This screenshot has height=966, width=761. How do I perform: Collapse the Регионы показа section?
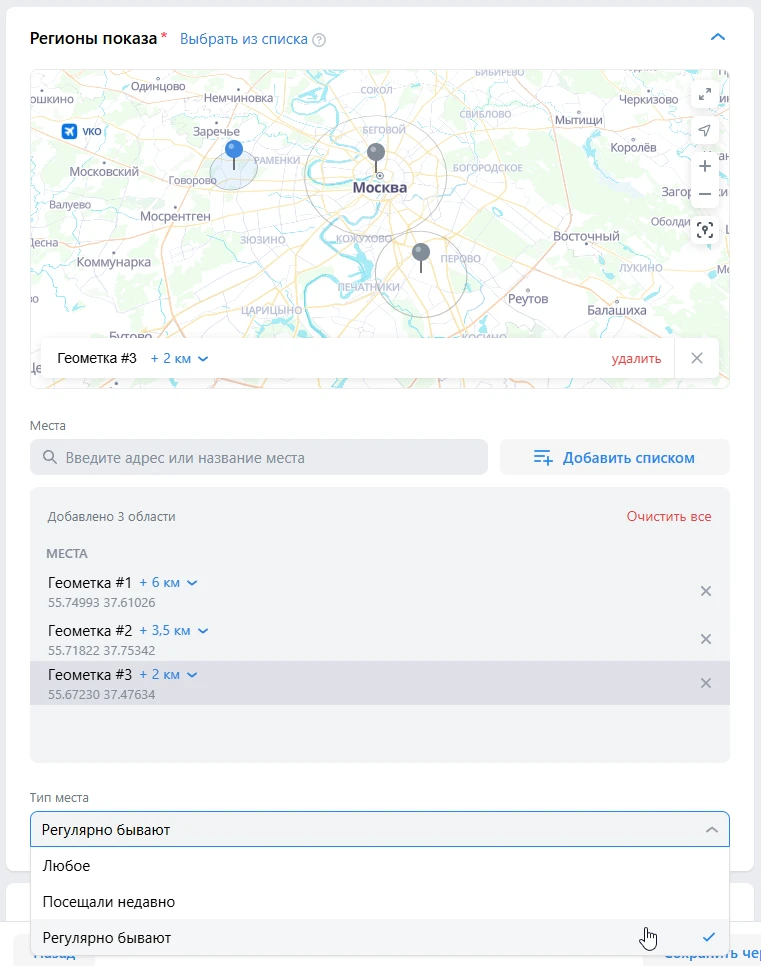(x=717, y=38)
